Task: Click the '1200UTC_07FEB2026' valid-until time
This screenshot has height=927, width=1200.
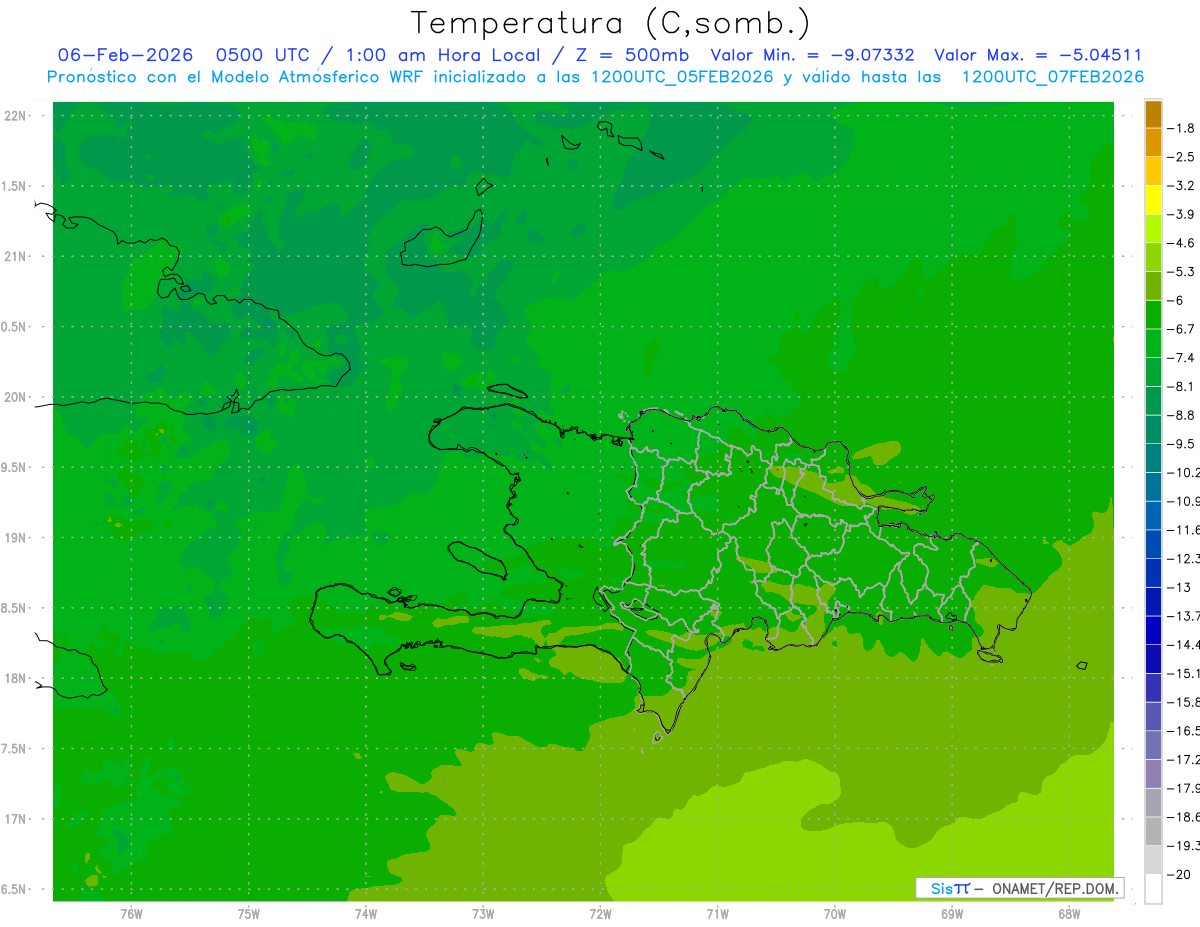Action: click(x=1052, y=77)
